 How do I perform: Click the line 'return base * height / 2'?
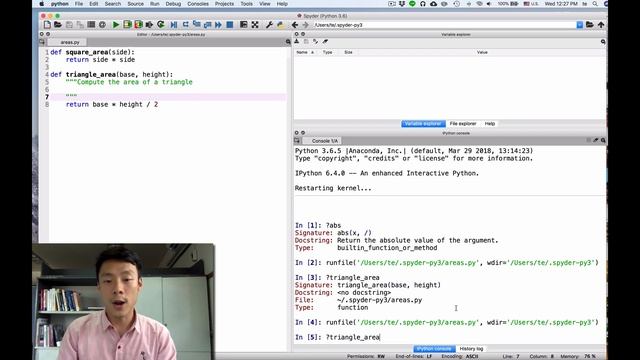click(x=112, y=104)
